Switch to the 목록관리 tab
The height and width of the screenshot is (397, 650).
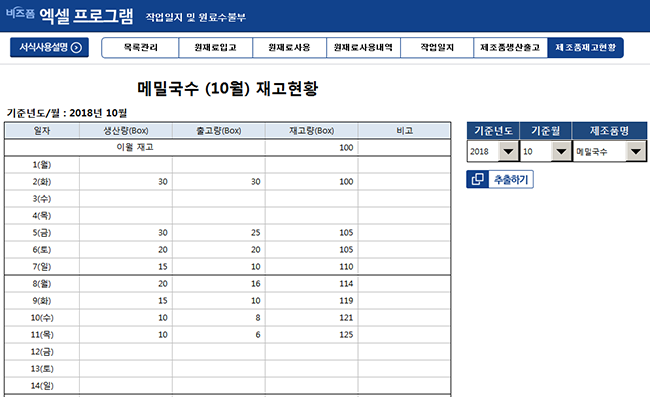click(x=140, y=48)
